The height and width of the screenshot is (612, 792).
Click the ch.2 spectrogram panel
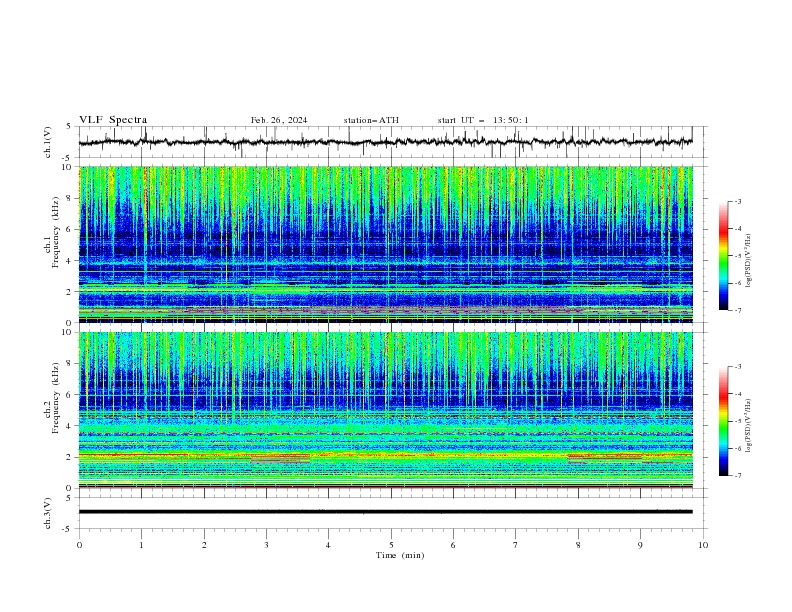coord(385,410)
